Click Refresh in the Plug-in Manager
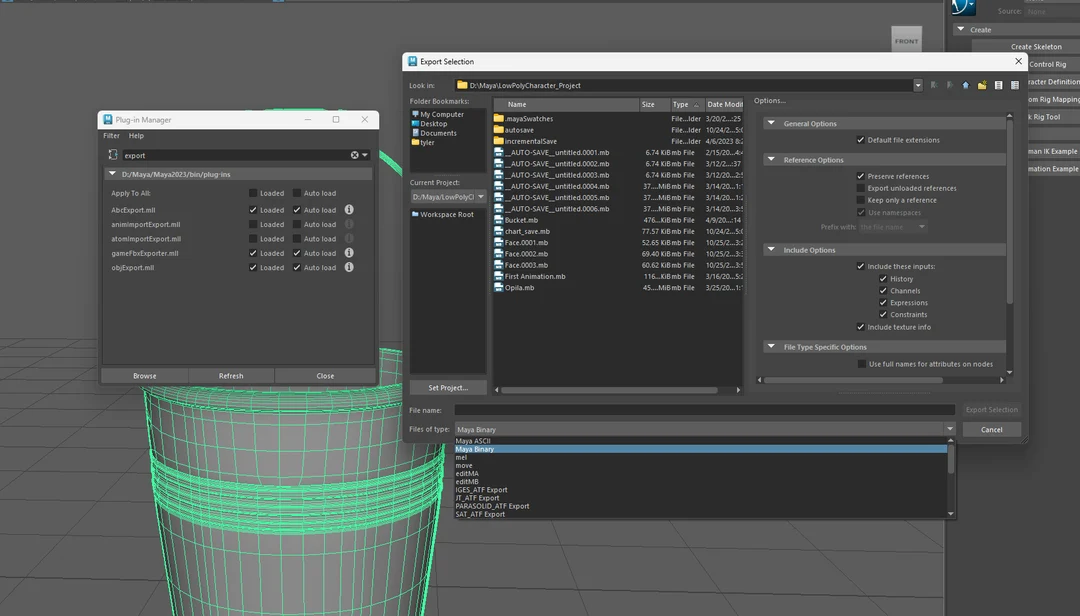The height and width of the screenshot is (616, 1080). pyautogui.click(x=231, y=375)
